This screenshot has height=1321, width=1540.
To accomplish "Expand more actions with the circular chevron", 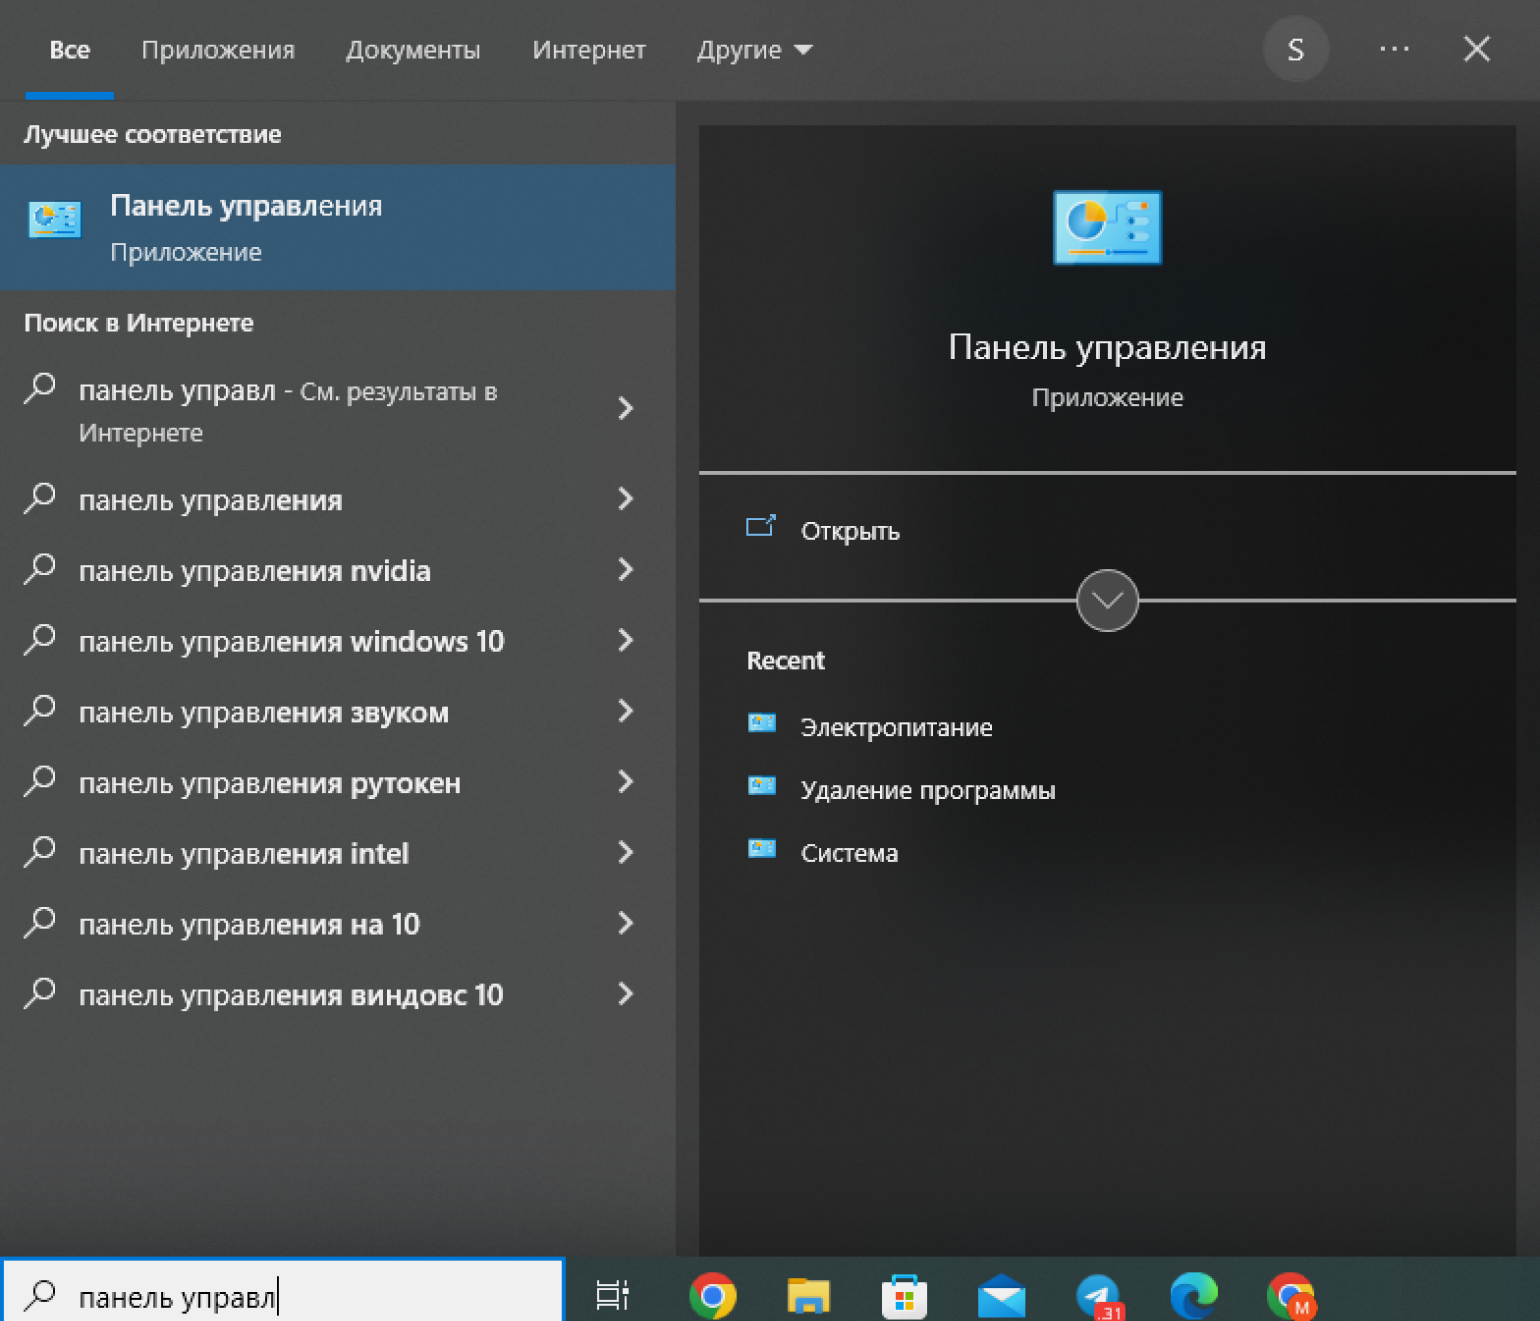I will coord(1107,601).
